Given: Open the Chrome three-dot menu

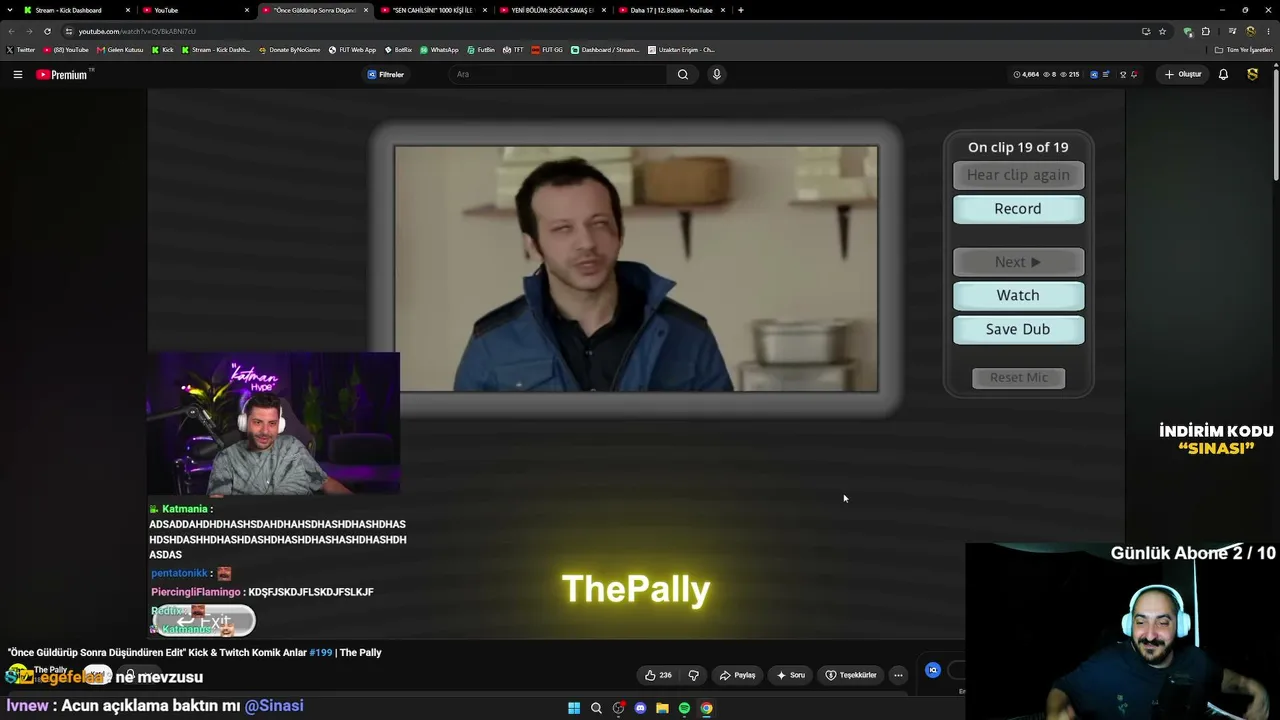Looking at the screenshot, I should point(1268,31).
